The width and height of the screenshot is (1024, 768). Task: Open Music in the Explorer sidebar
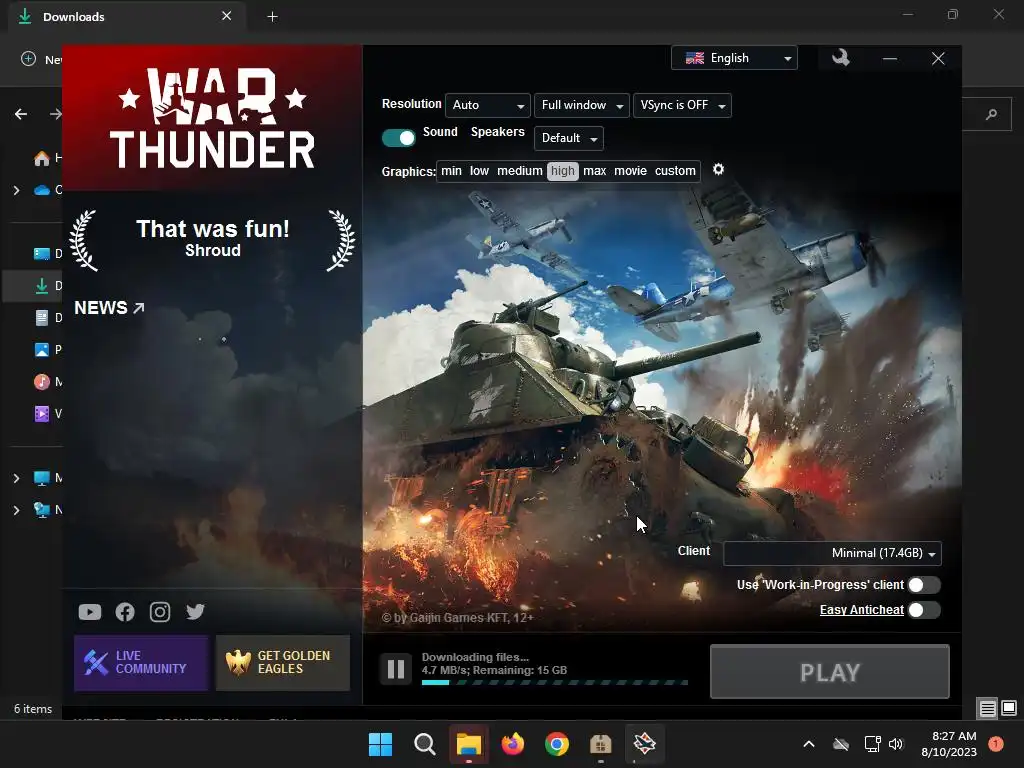[x=48, y=382]
